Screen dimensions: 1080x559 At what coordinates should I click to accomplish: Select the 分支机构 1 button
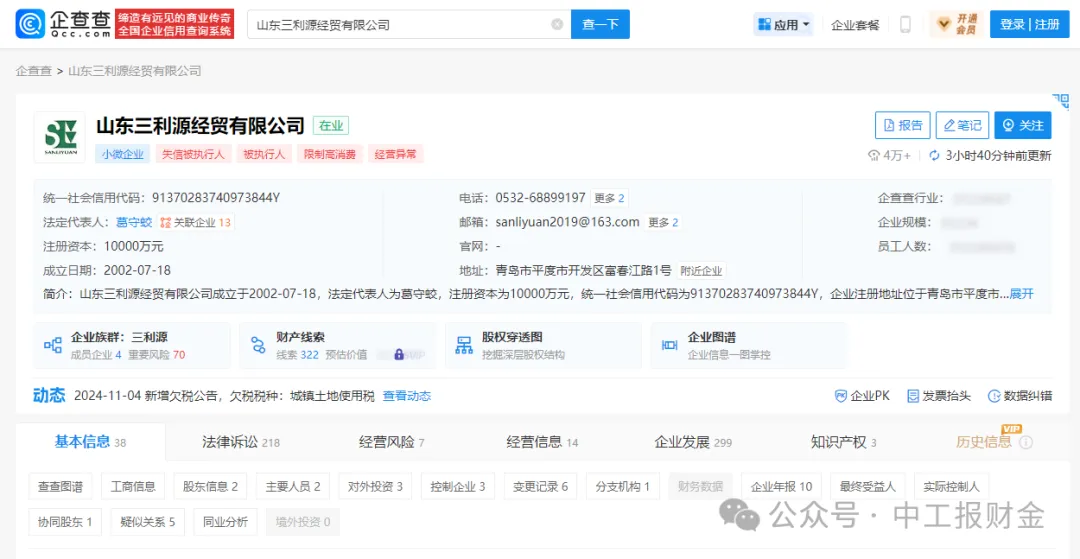point(623,487)
